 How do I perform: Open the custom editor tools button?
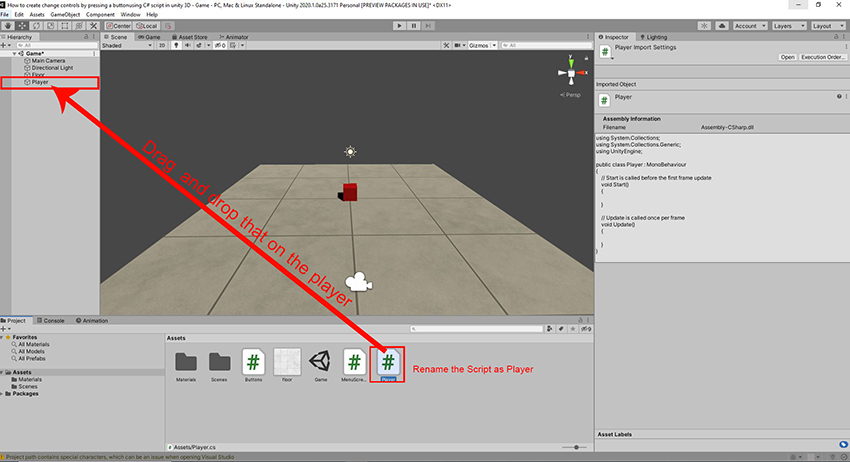point(93,25)
